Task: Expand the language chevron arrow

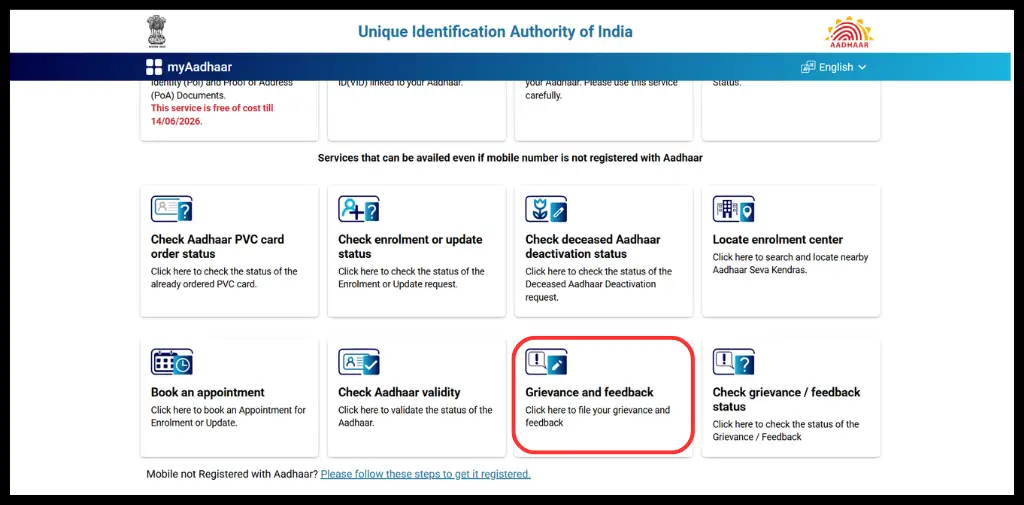Action: coord(862,67)
